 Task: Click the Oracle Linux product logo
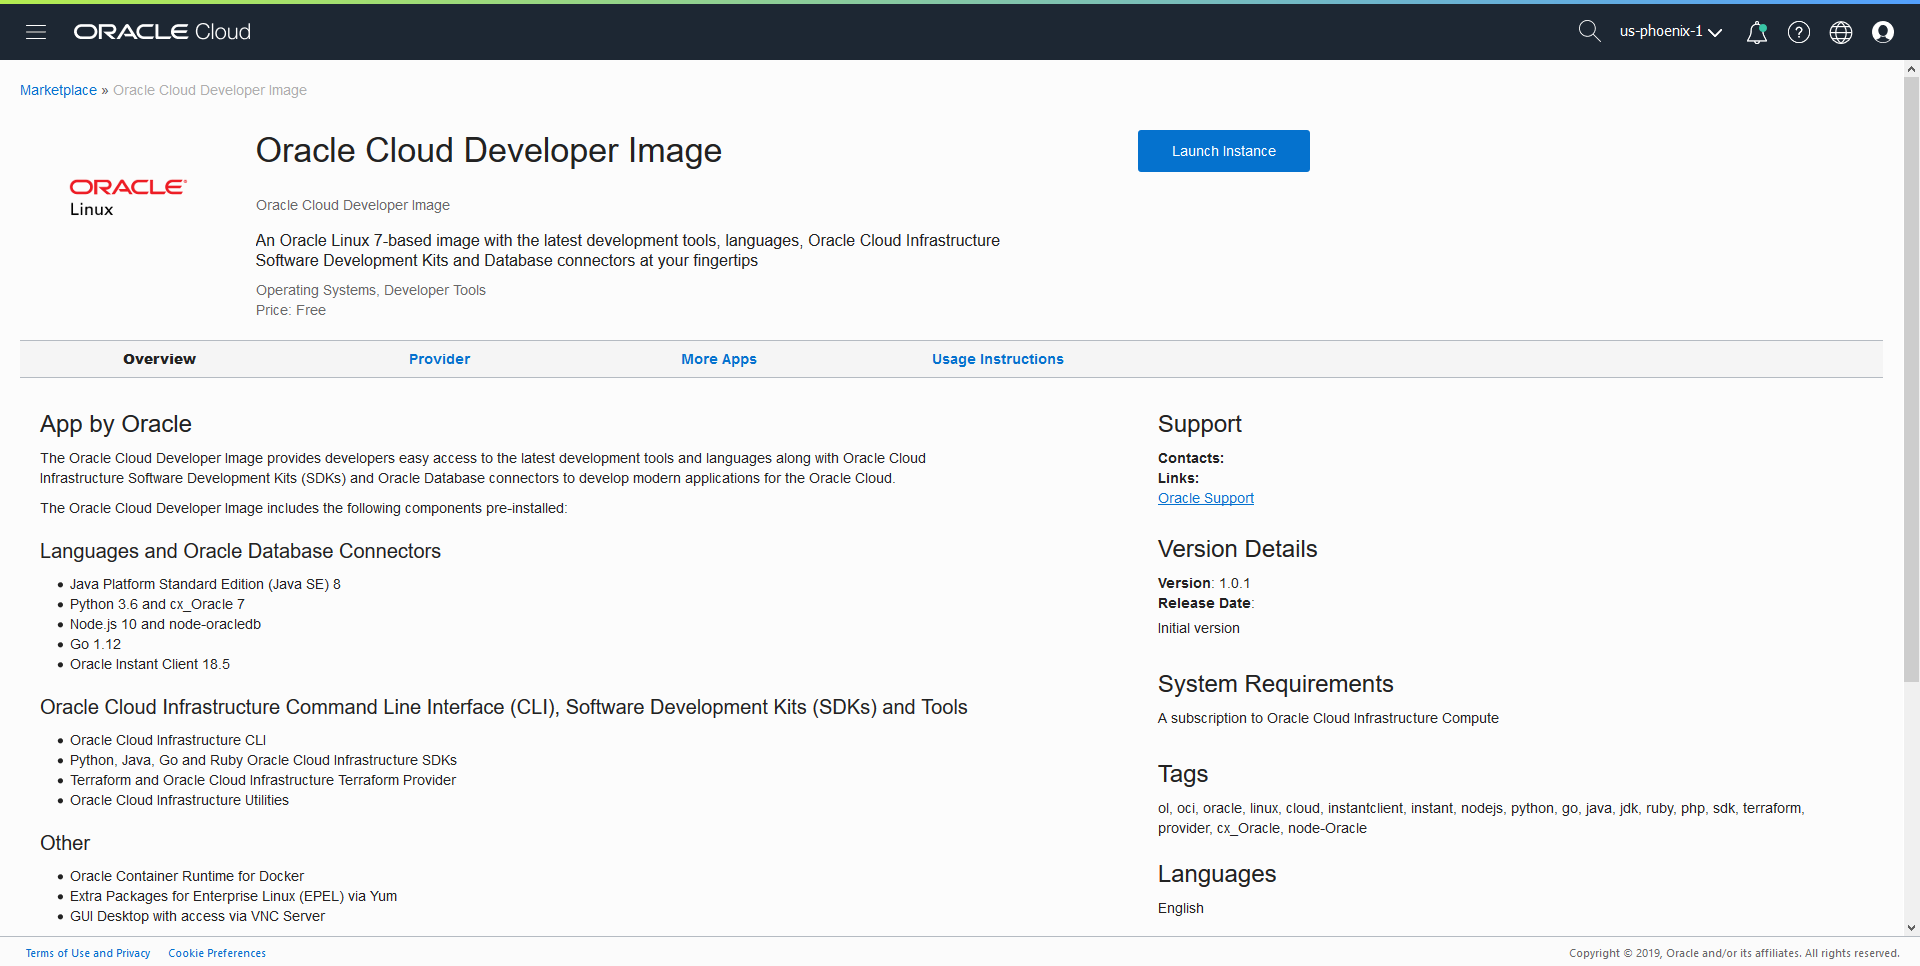127,196
